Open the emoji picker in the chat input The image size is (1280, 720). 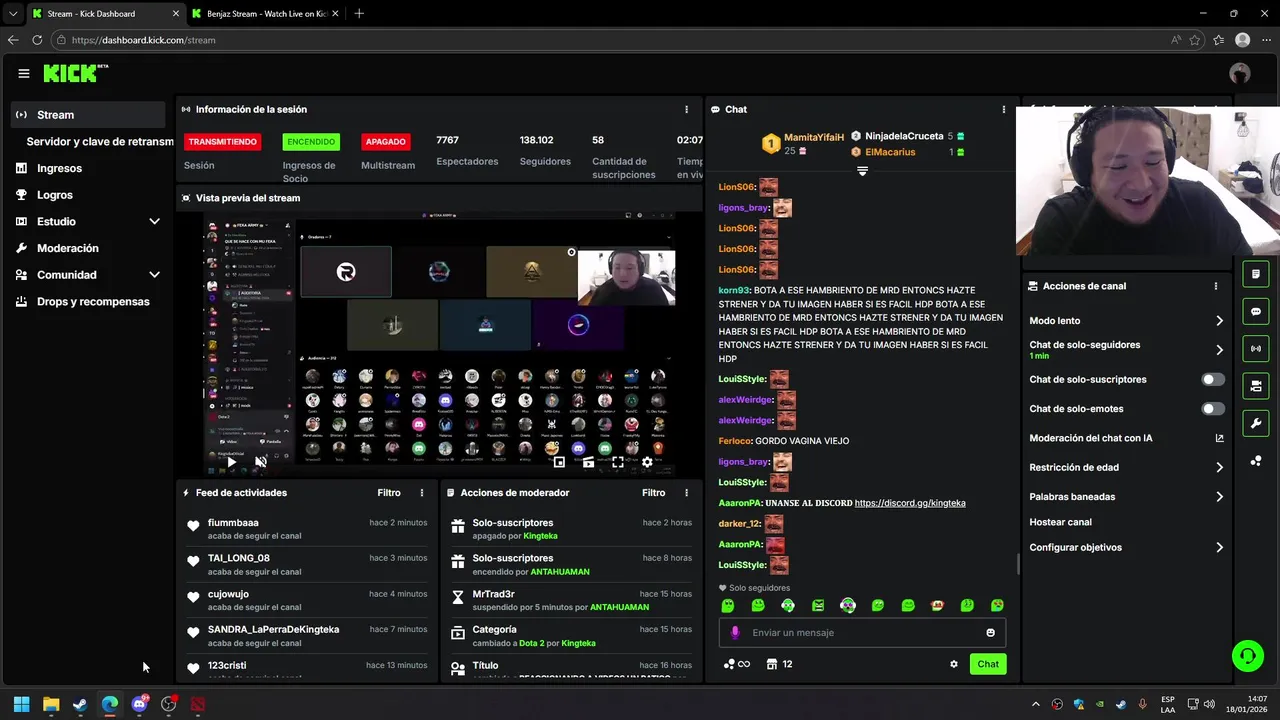(991, 633)
